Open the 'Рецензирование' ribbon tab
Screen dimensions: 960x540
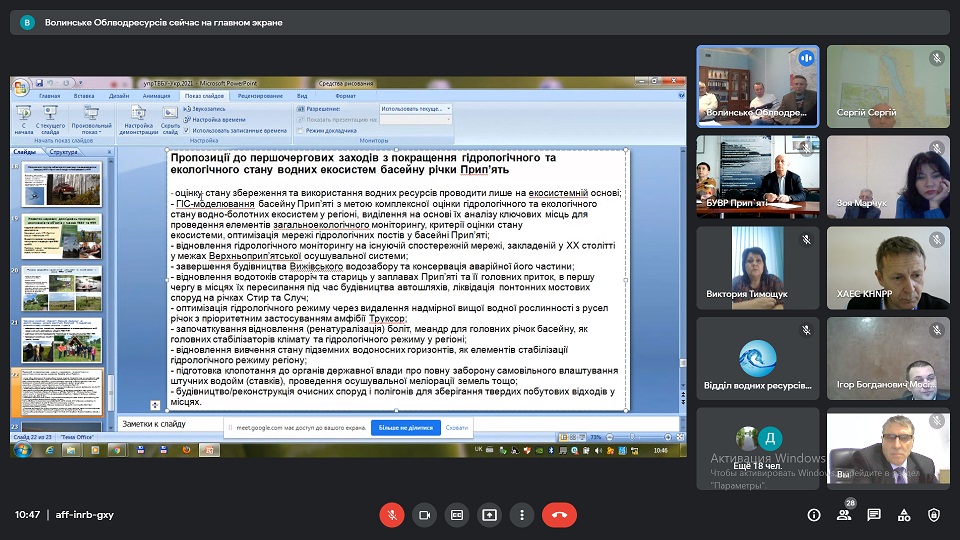tap(260, 96)
